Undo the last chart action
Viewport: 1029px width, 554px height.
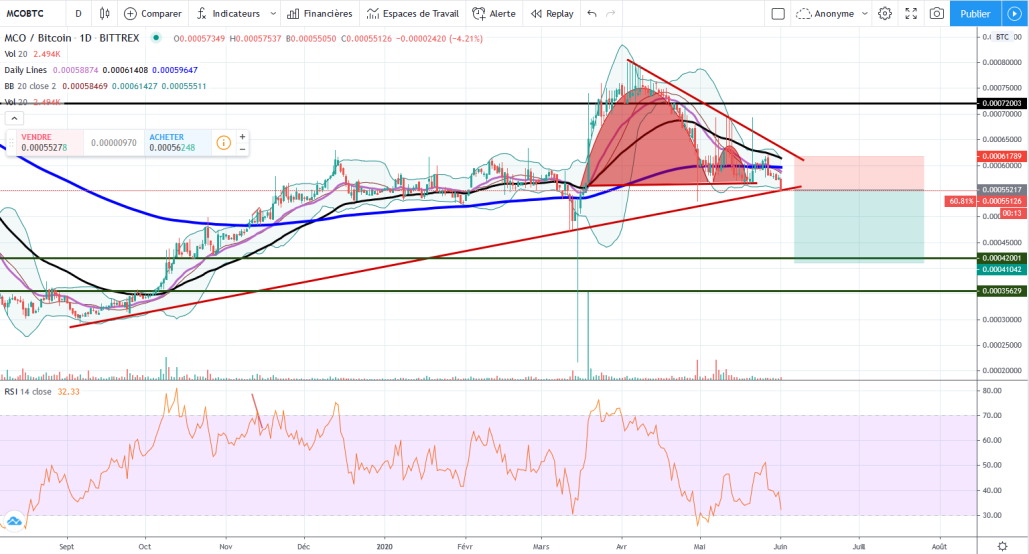point(592,13)
